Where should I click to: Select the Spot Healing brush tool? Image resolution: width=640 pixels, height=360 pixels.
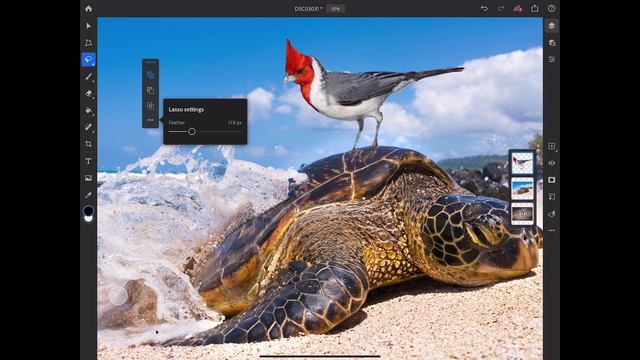point(89,127)
